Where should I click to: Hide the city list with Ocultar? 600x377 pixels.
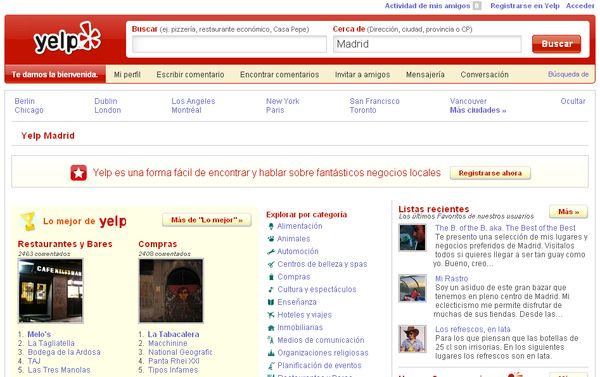[x=573, y=101]
